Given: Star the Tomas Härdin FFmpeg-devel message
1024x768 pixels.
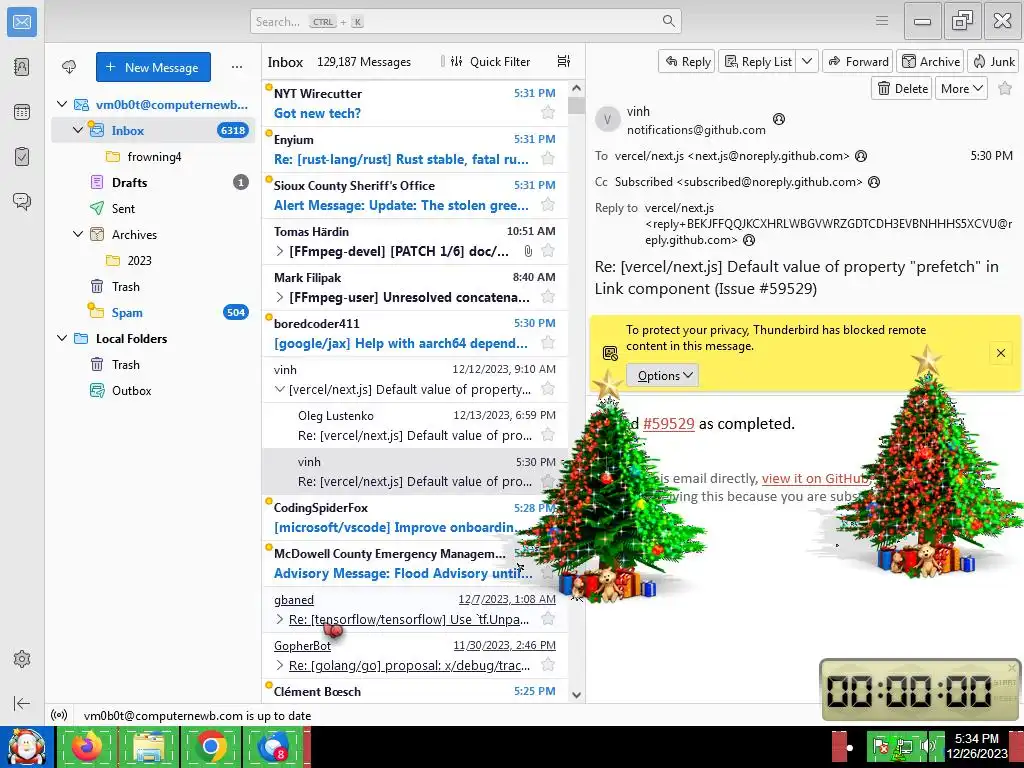Looking at the screenshot, I should 548,251.
